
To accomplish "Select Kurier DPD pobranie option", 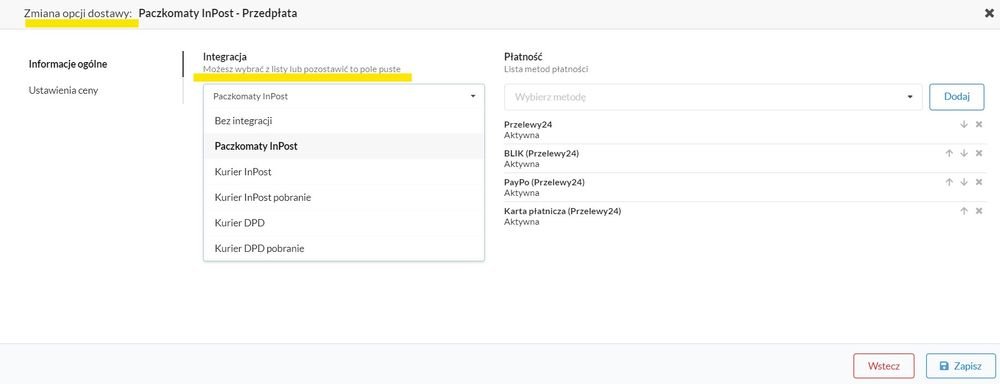I will click(344, 249).
